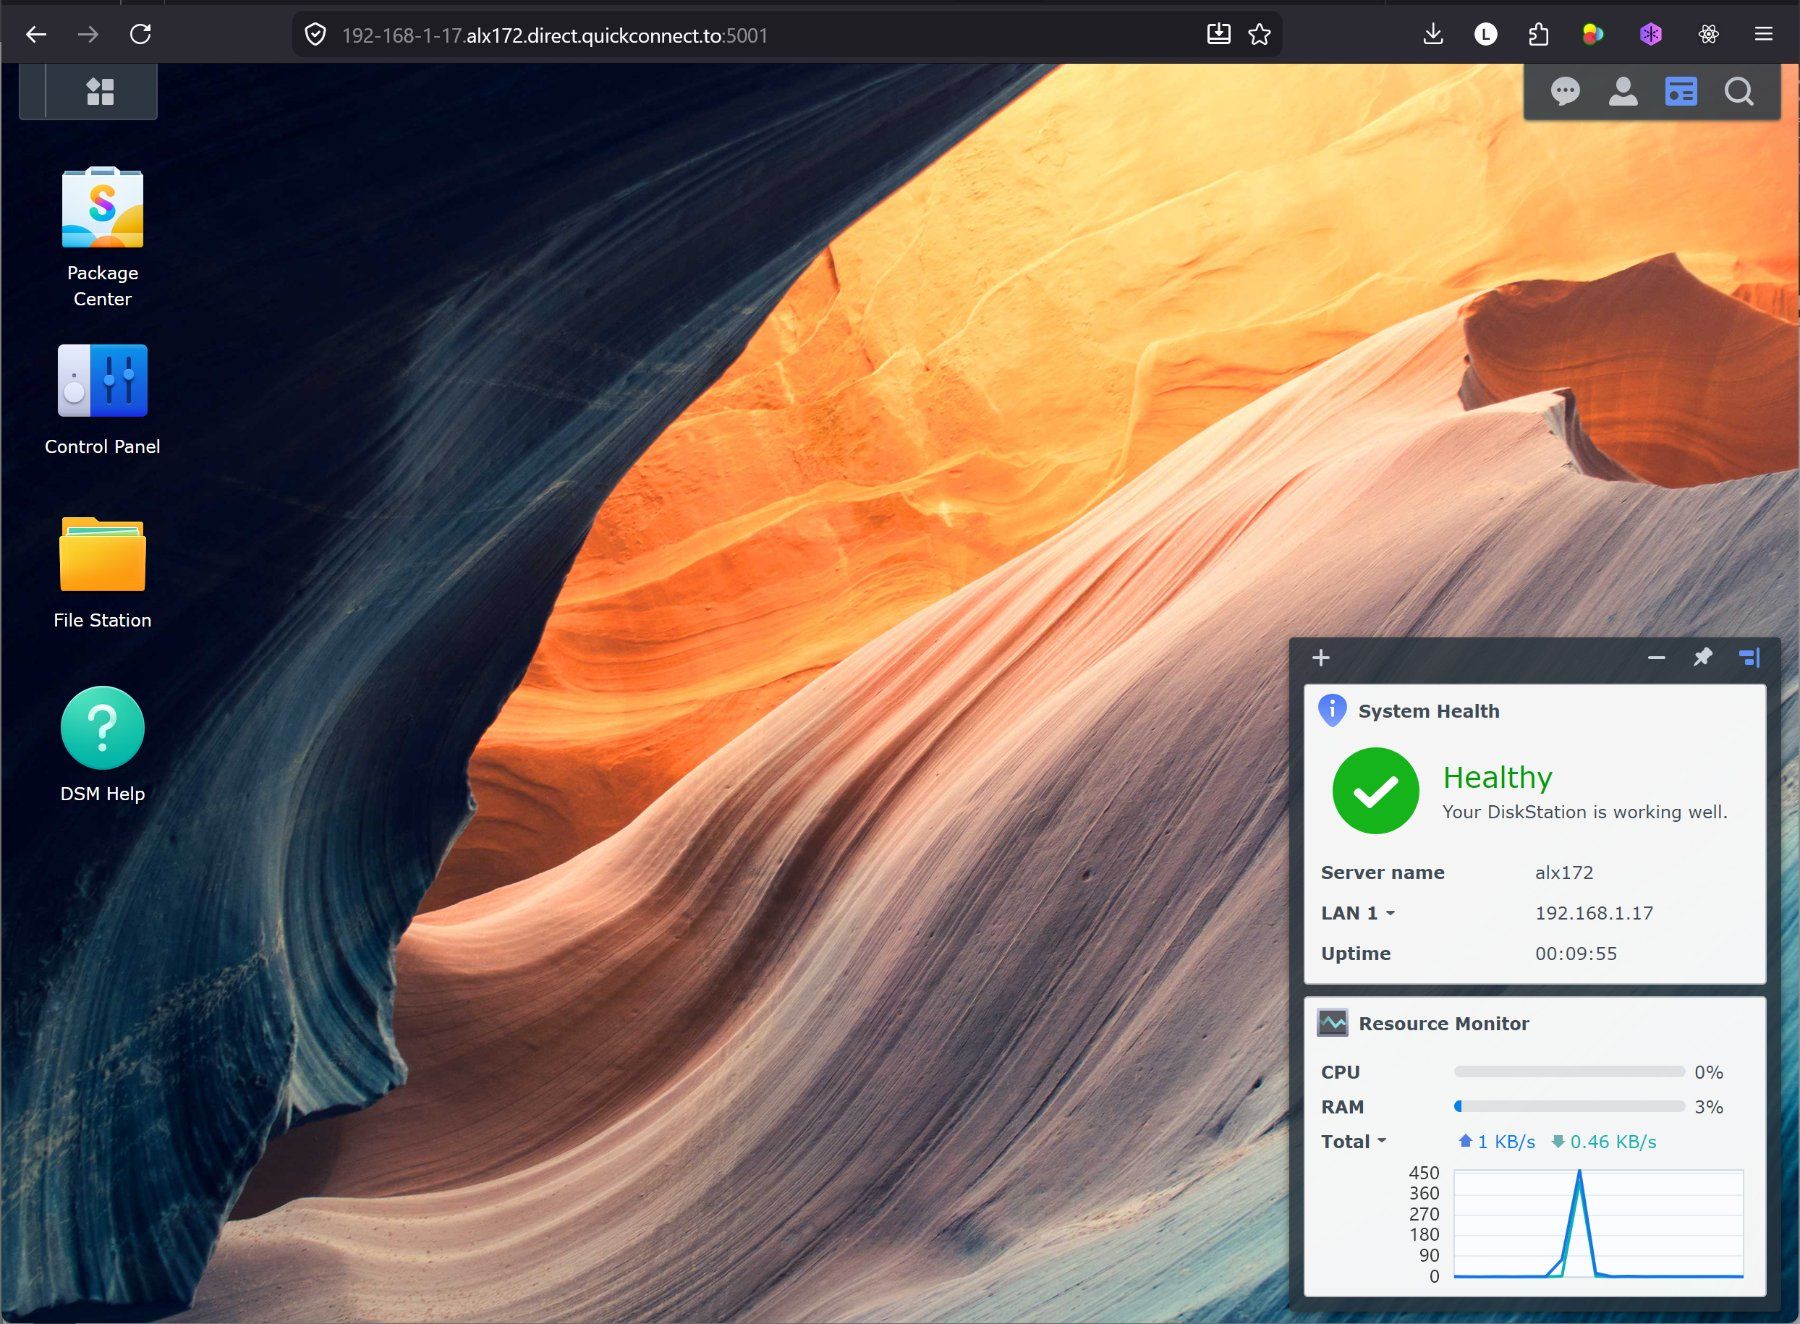
Task: Open the browser hamburger menu
Action: [1764, 35]
